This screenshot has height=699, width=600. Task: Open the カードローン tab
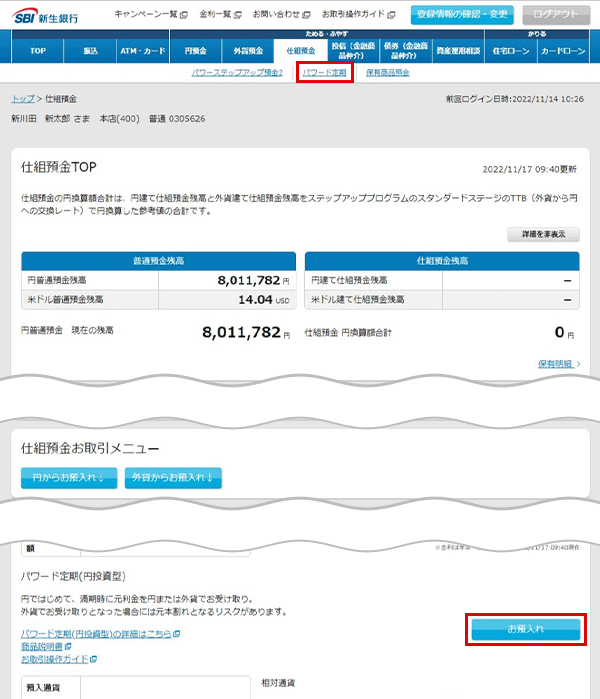pos(561,49)
